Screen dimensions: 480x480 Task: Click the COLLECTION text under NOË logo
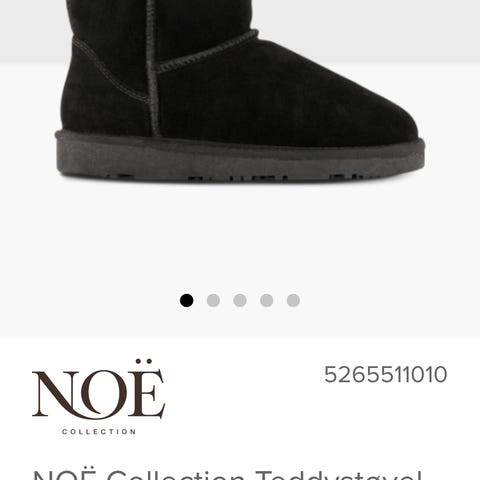coord(99,432)
